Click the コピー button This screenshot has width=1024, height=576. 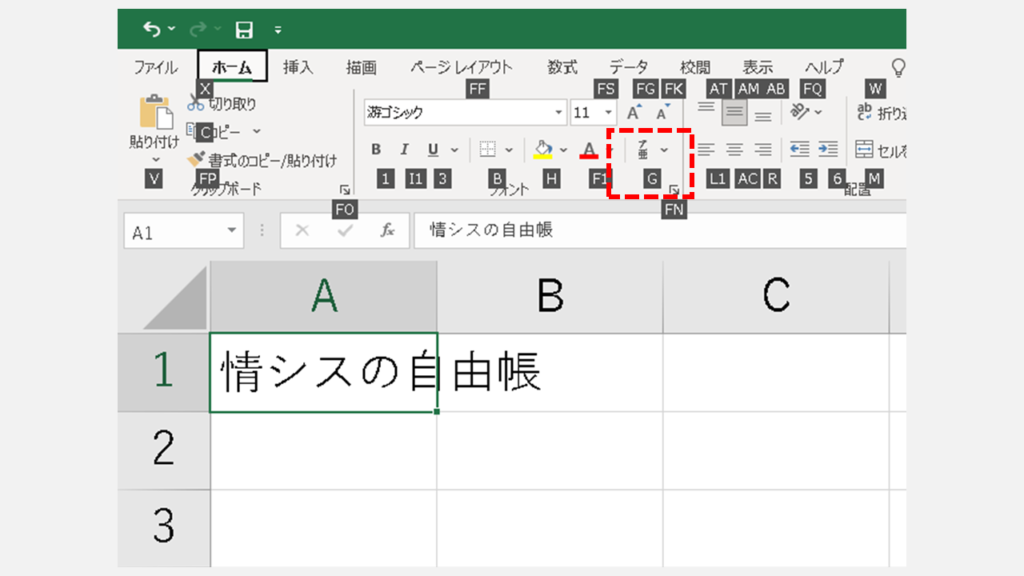click(215, 132)
